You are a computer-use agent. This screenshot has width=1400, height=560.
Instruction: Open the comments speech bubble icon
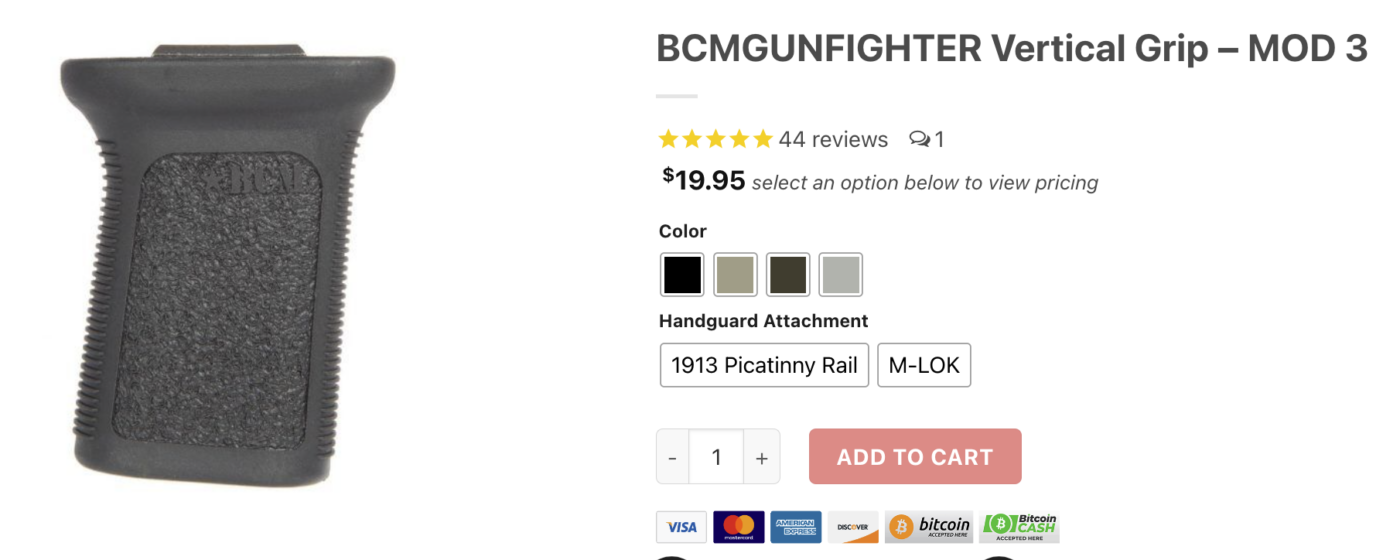point(920,139)
